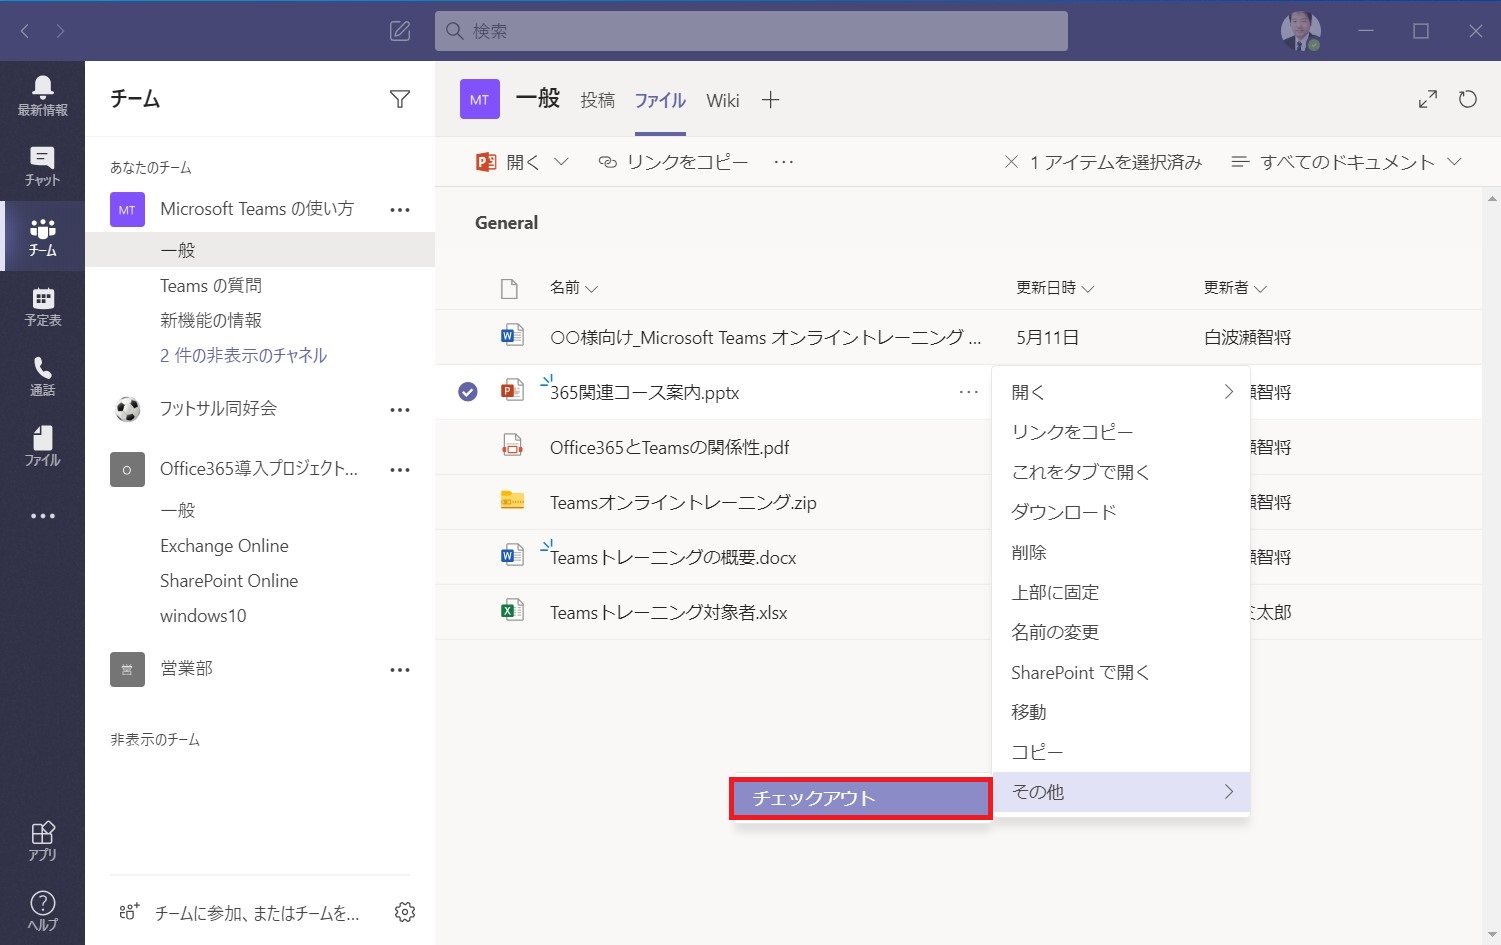Choose コピー in context menu
This screenshot has width=1501, height=945.
point(1121,752)
